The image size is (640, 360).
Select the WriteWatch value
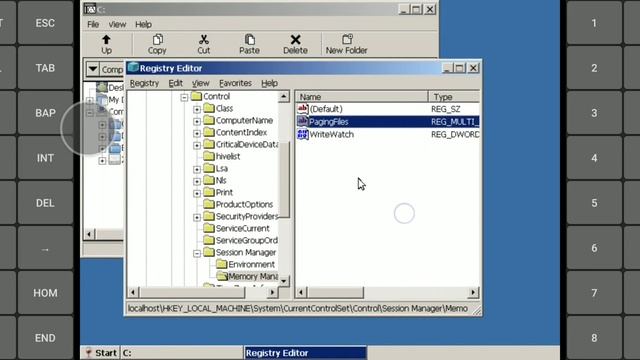[x=331, y=134]
